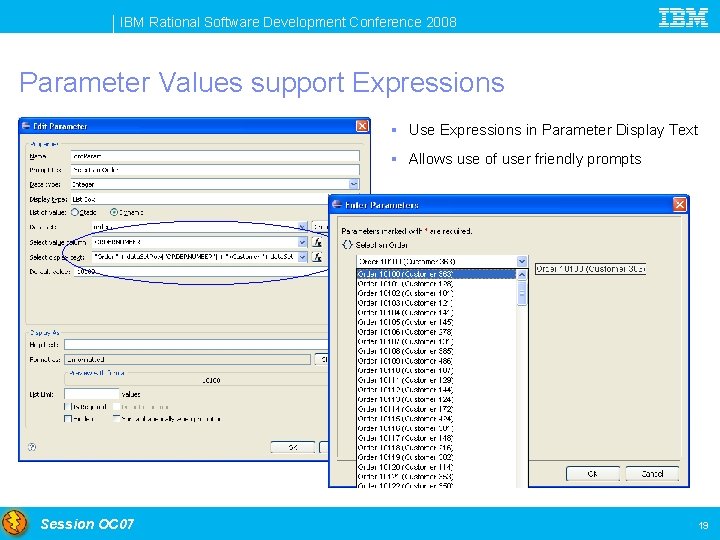Select Order 10108 in the list
This screenshot has width=720, height=540.
pyautogui.click(x=436, y=351)
